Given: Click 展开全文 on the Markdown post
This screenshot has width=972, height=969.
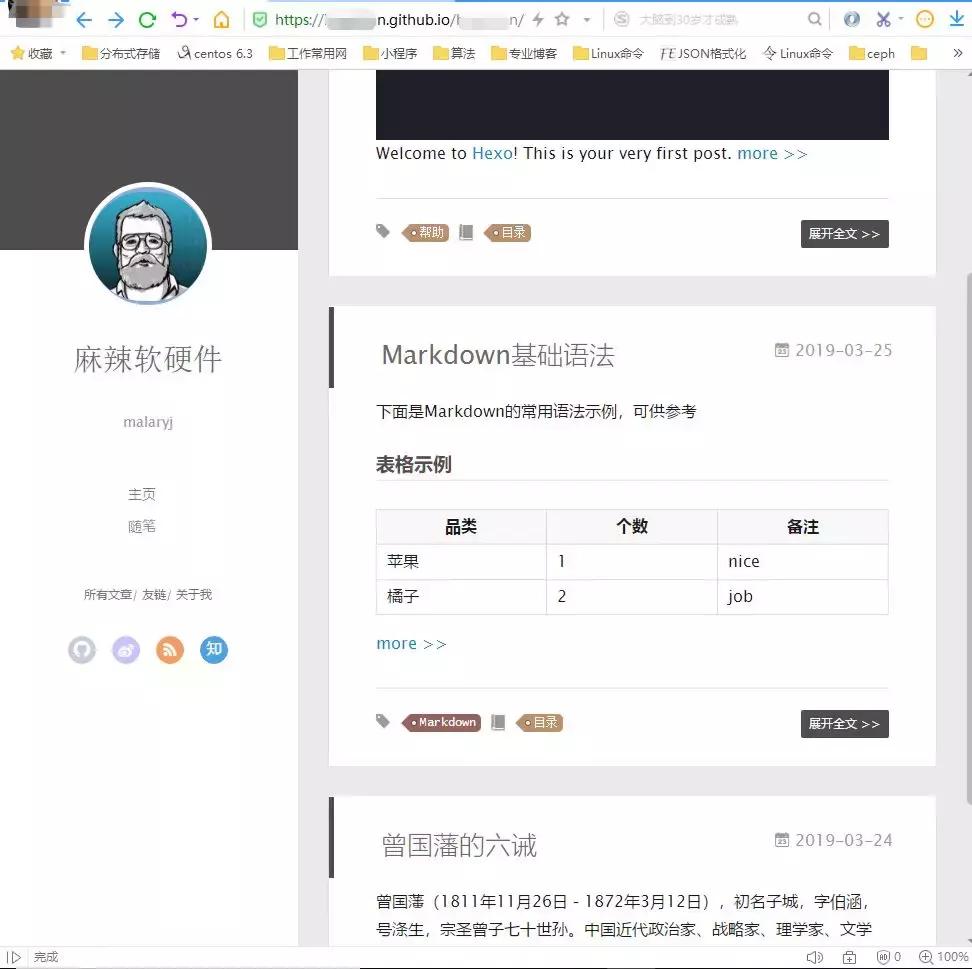Looking at the screenshot, I should (x=844, y=723).
